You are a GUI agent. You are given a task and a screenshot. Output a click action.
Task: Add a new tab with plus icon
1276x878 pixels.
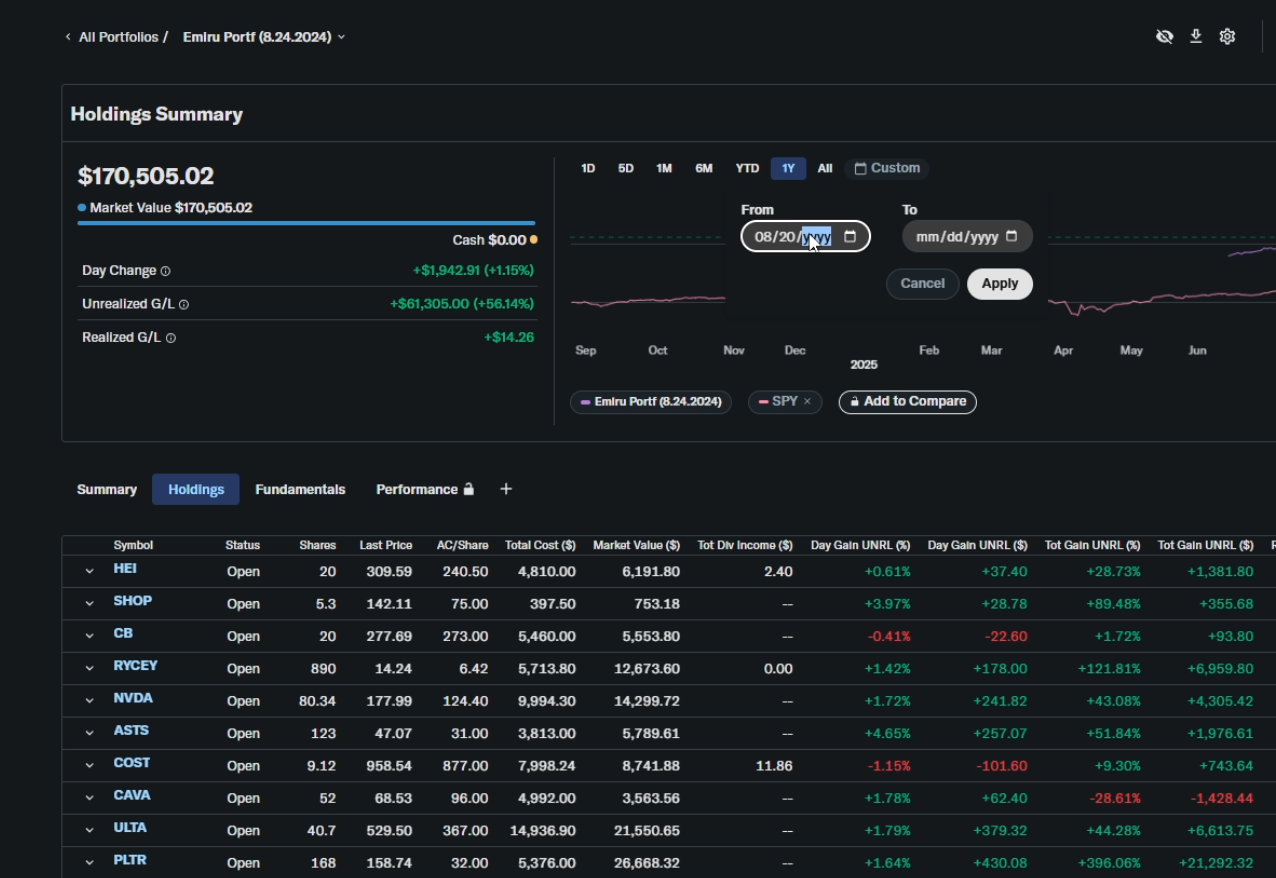[x=506, y=489]
